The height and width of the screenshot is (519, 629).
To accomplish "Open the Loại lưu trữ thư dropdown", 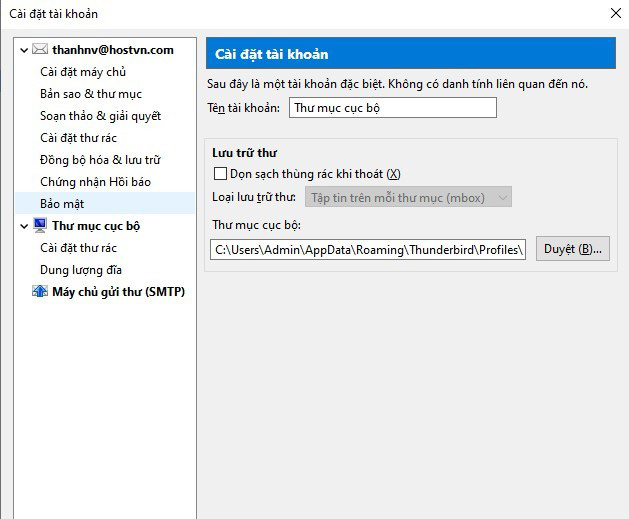I will [x=408, y=197].
